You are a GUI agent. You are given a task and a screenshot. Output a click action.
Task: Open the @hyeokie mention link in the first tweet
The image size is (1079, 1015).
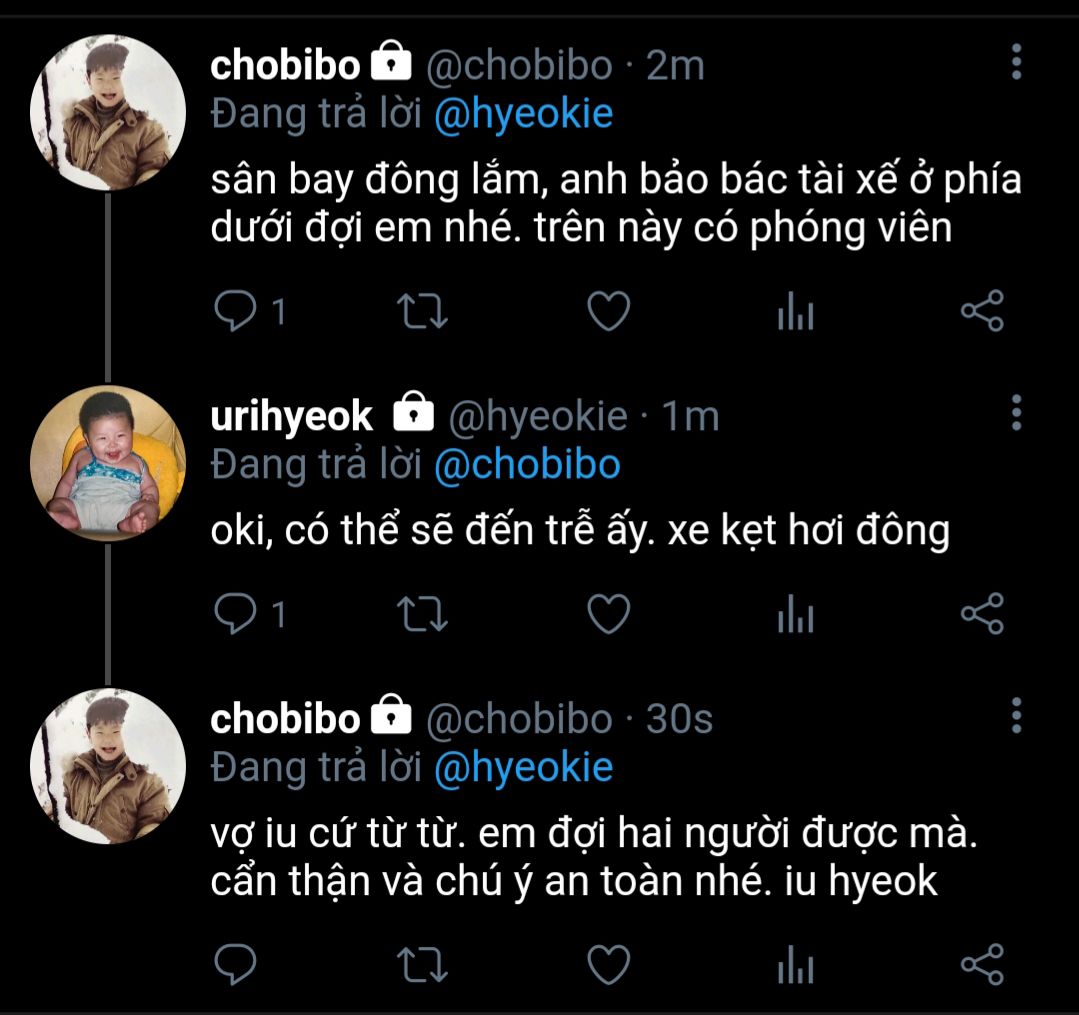(523, 115)
